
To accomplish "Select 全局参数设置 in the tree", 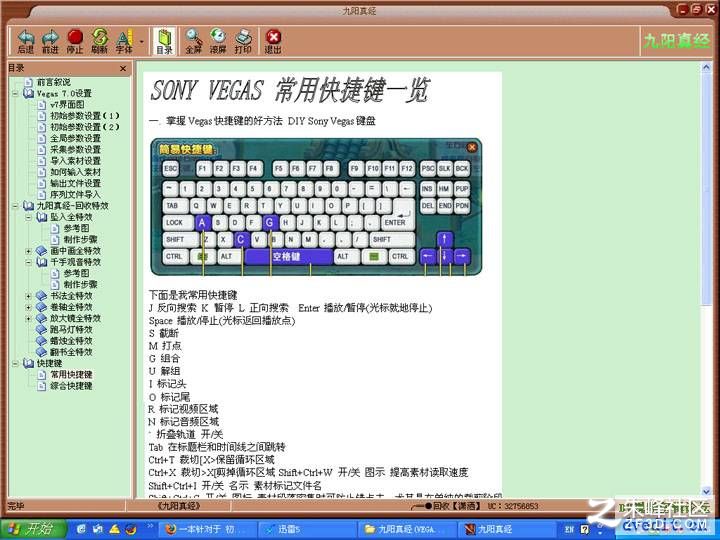I will click(75, 138).
